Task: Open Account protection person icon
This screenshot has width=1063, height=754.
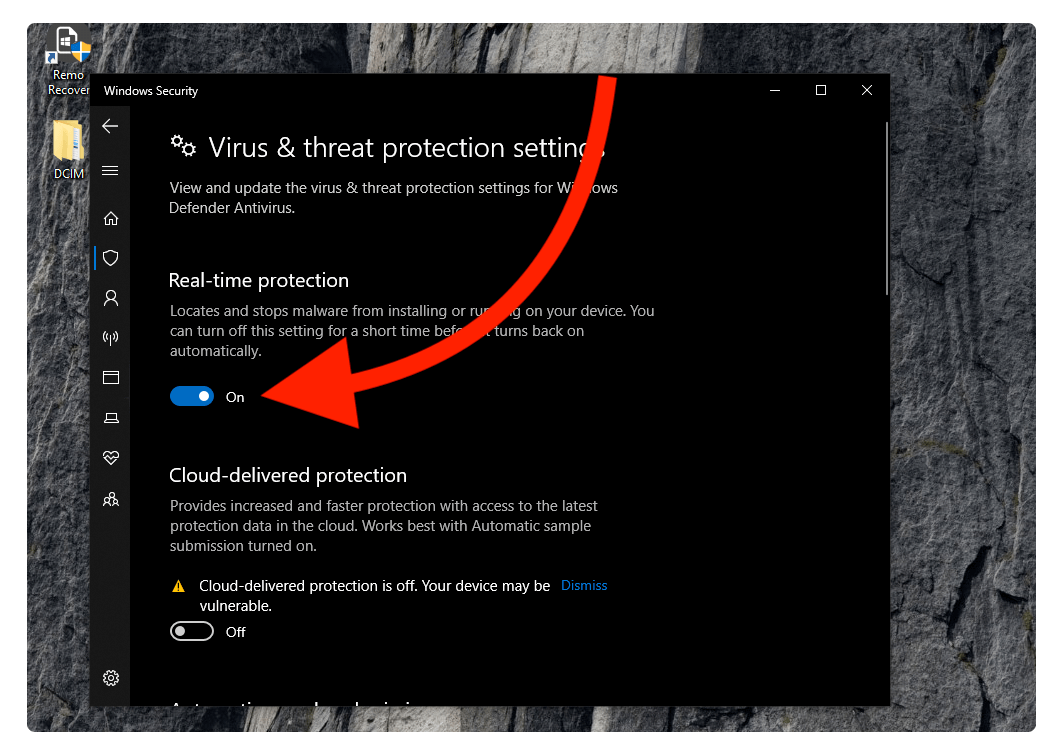Action: click(111, 298)
